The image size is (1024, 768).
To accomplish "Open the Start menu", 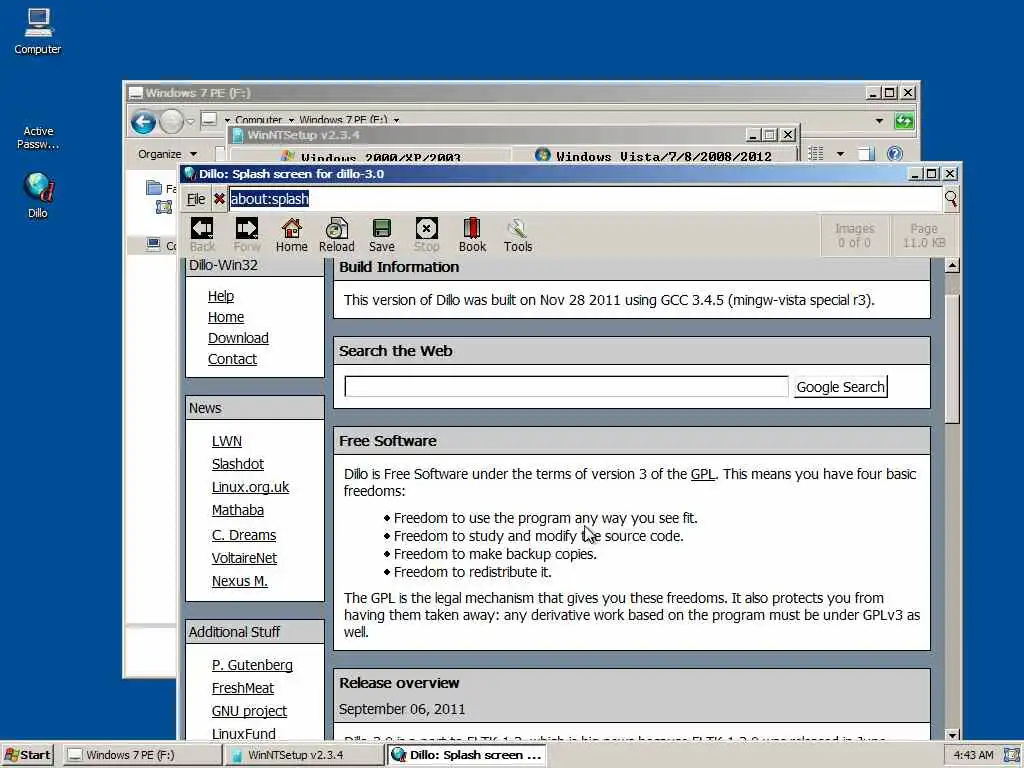I will click(x=27, y=755).
